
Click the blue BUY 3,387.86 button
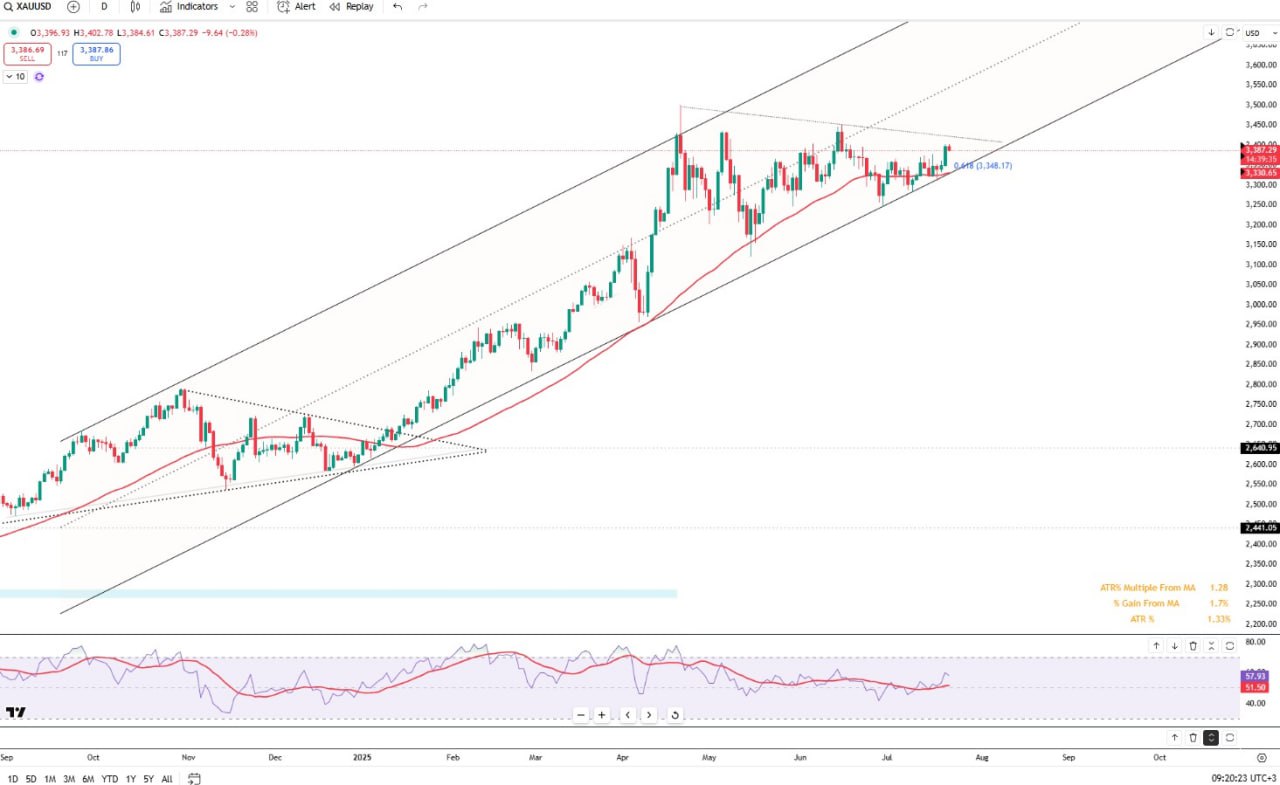click(x=96, y=54)
